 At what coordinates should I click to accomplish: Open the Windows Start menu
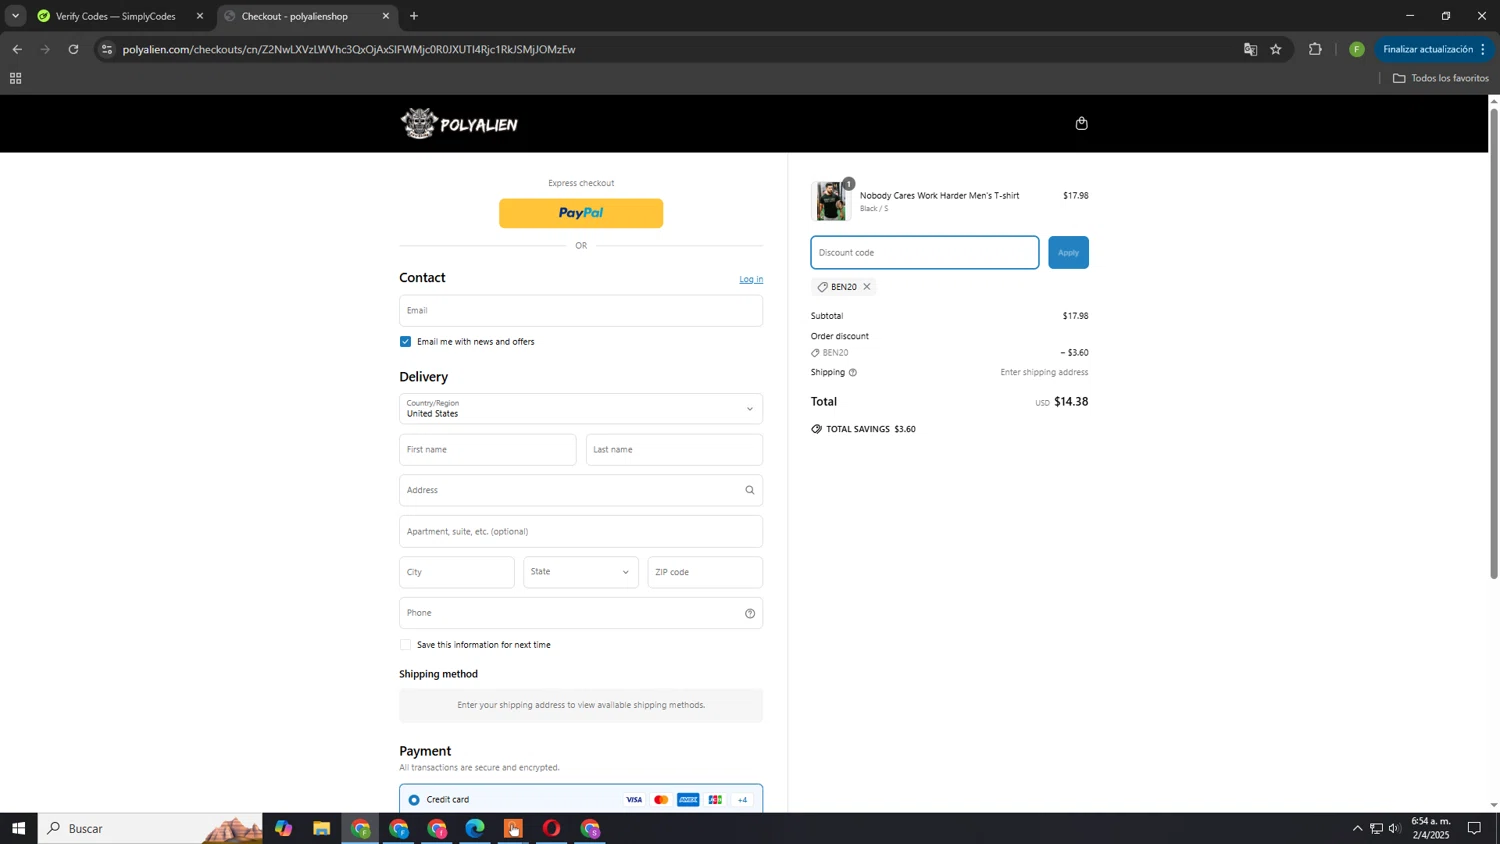tap(18, 829)
